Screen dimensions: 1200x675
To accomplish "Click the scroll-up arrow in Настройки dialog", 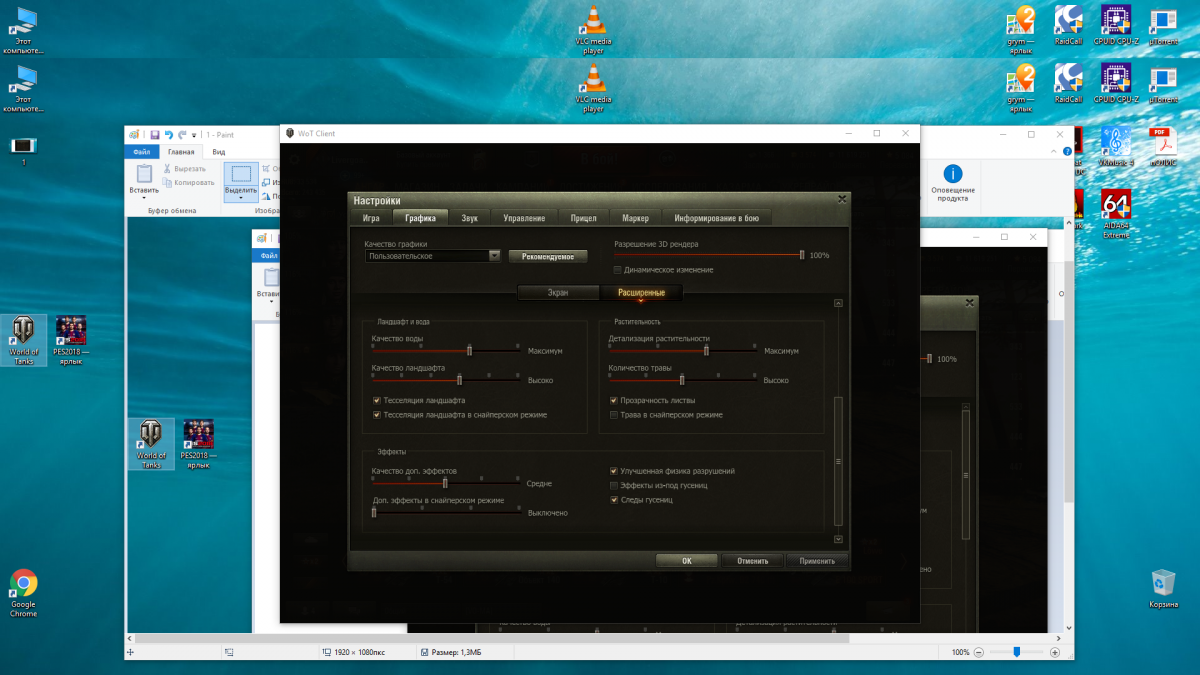I will point(839,303).
